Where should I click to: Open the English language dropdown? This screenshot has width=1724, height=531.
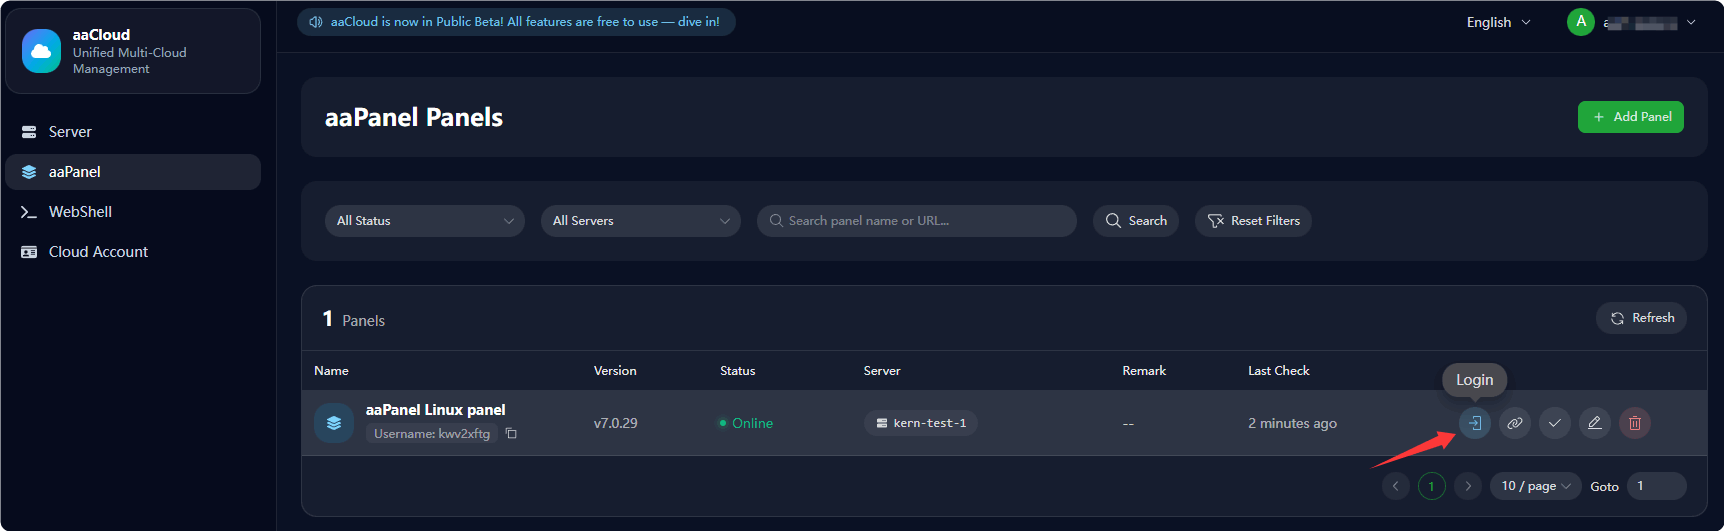click(x=1498, y=22)
